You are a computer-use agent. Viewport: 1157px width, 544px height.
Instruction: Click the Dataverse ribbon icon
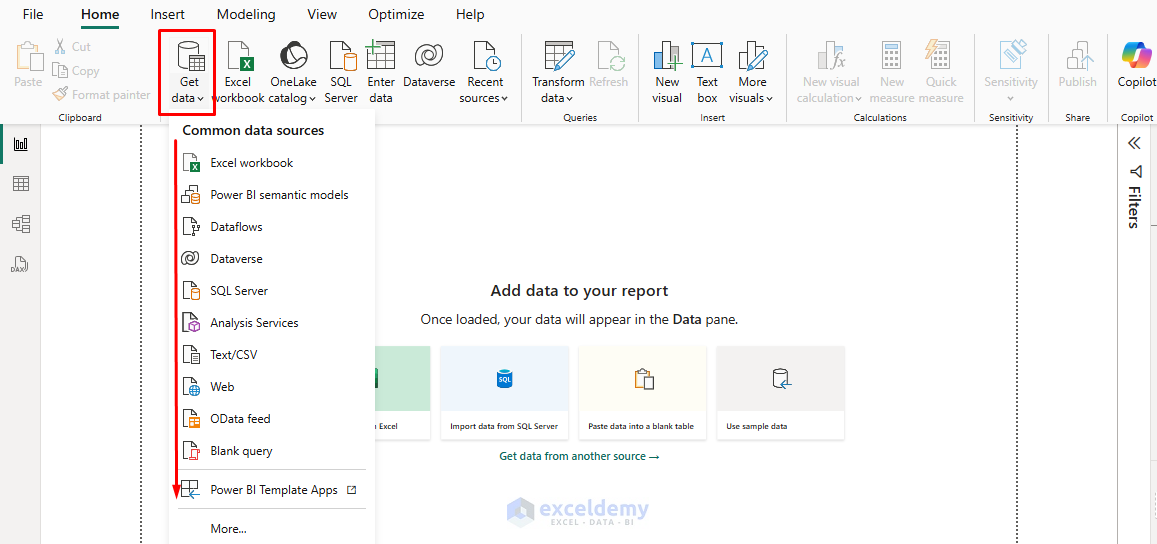click(x=429, y=55)
